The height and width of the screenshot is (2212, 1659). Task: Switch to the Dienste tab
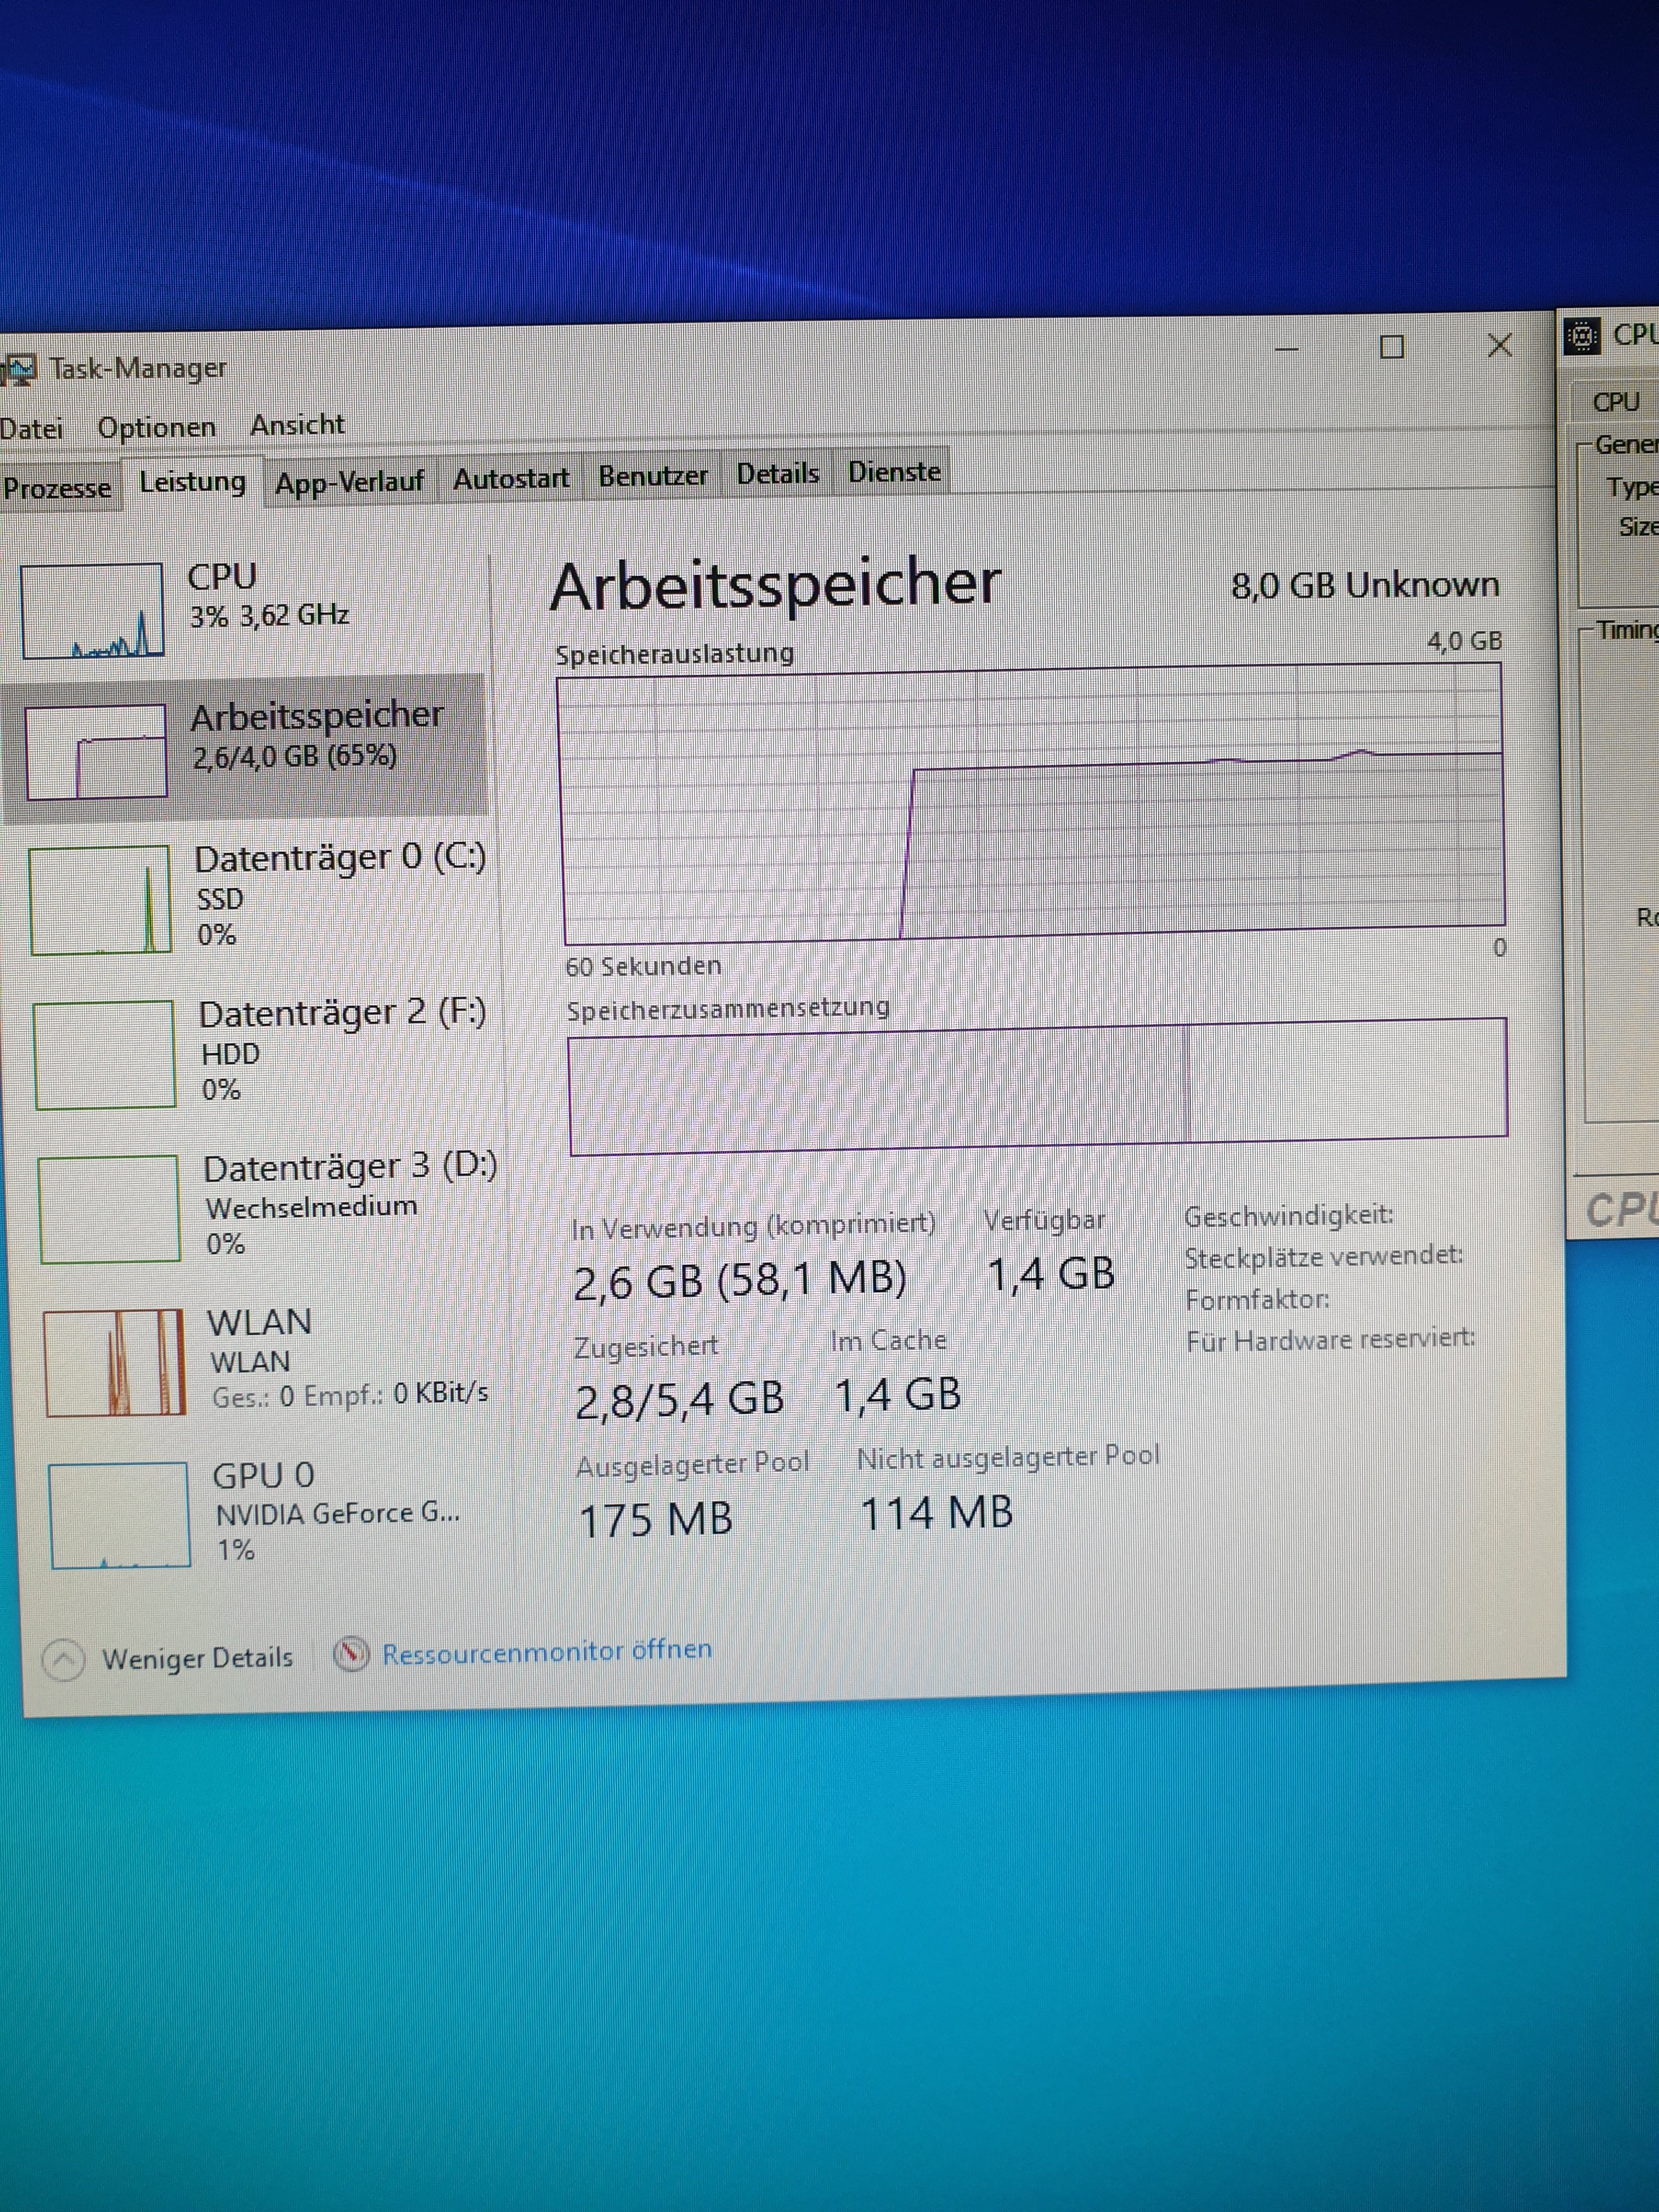tap(894, 472)
